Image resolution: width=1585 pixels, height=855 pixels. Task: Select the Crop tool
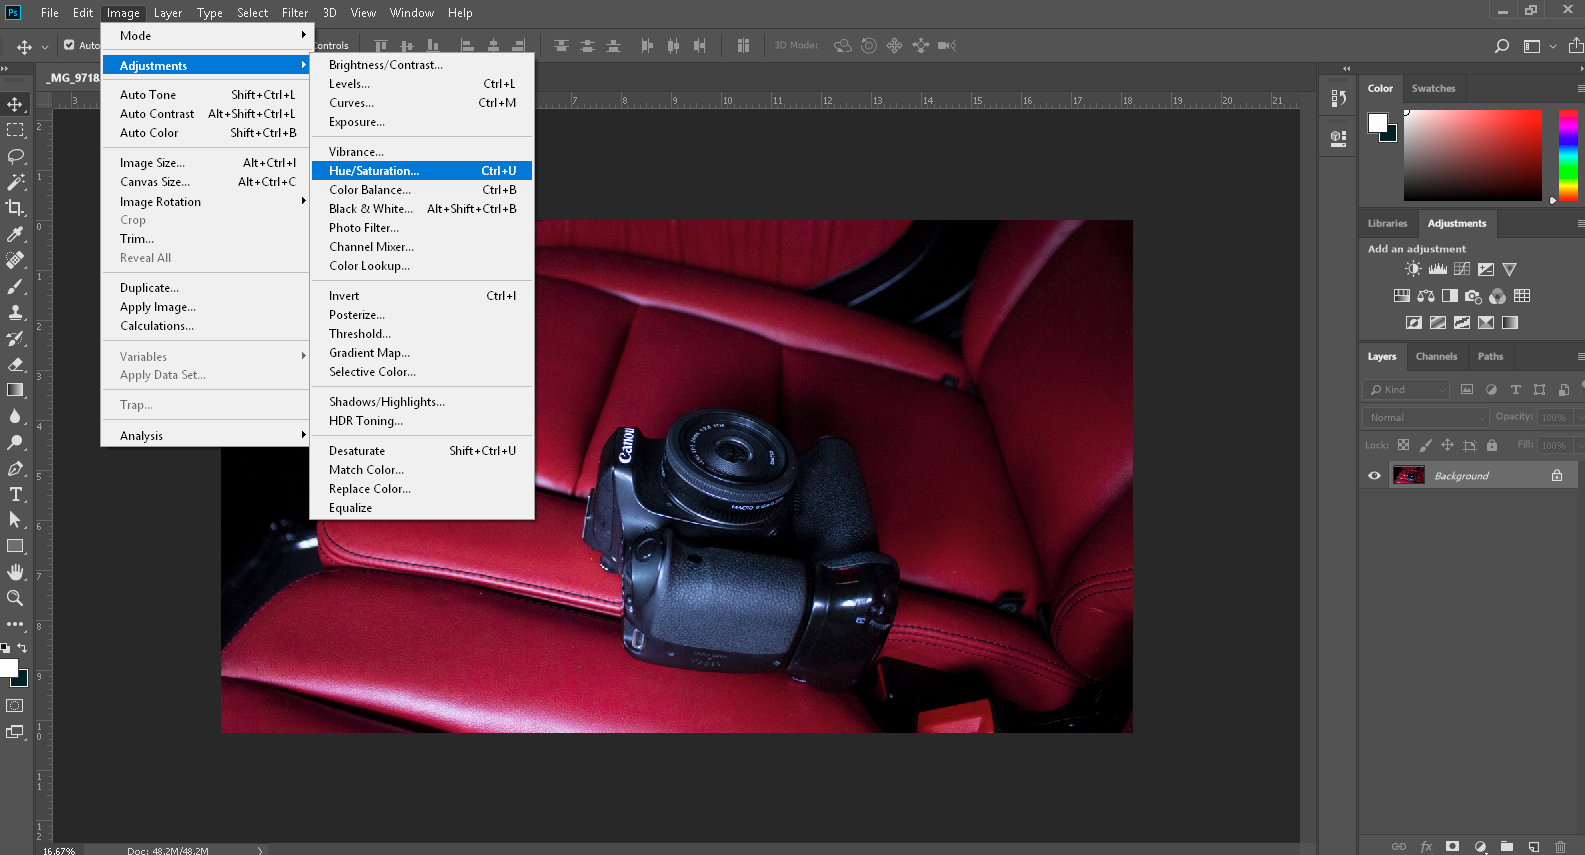pos(15,208)
